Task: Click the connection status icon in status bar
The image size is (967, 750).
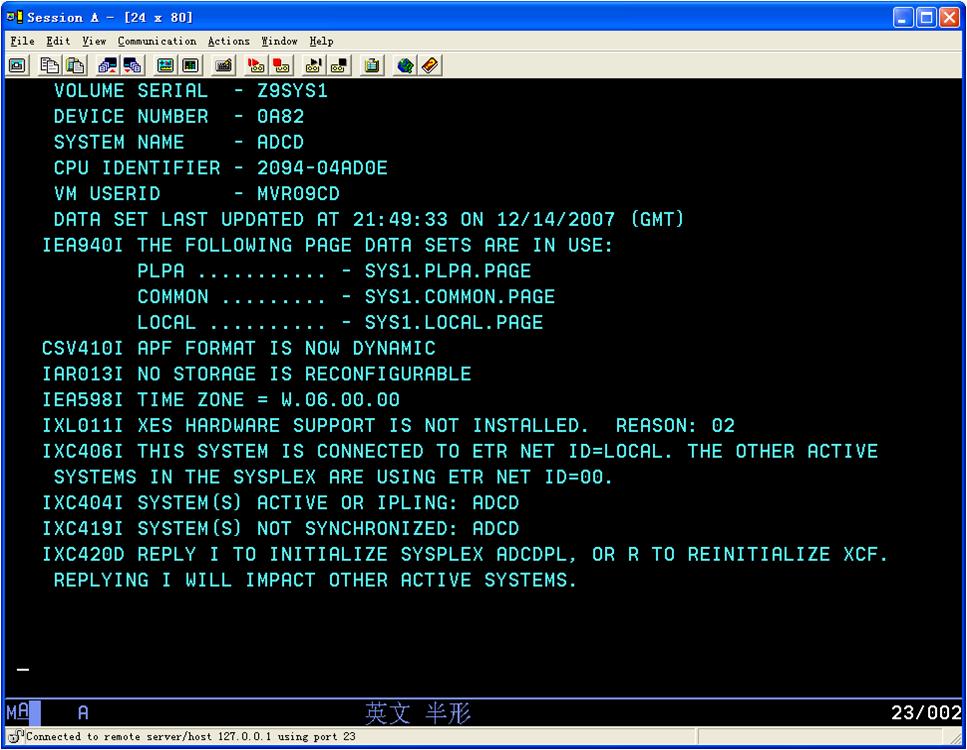Action: [x=15, y=736]
